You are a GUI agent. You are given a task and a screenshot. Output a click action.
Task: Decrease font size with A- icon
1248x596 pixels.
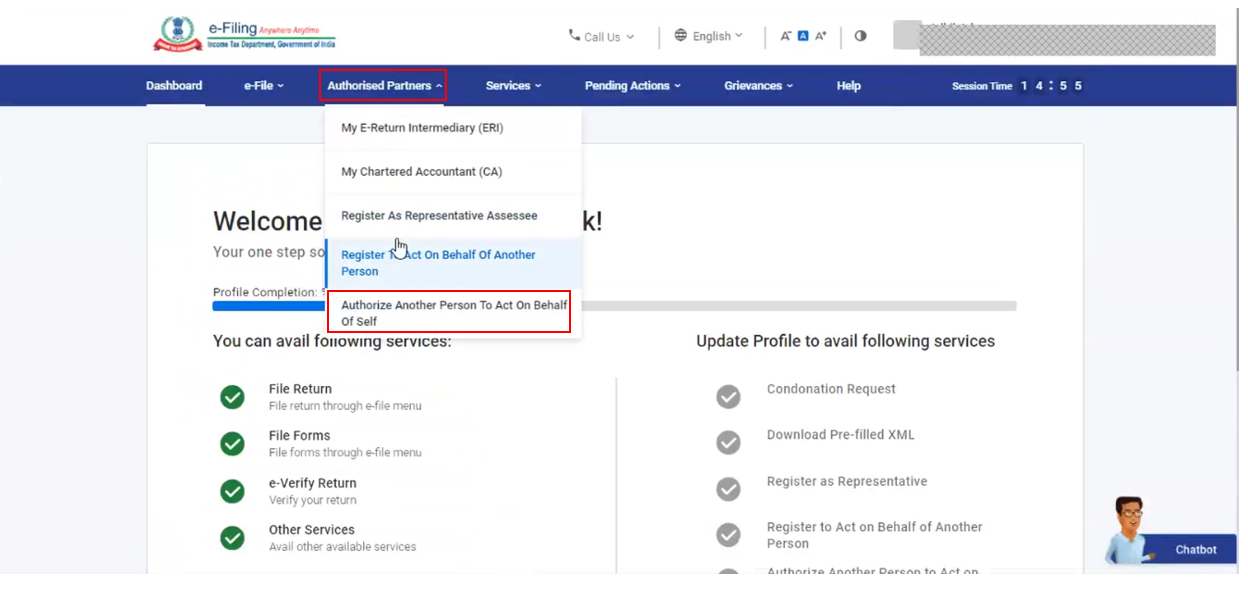point(786,36)
